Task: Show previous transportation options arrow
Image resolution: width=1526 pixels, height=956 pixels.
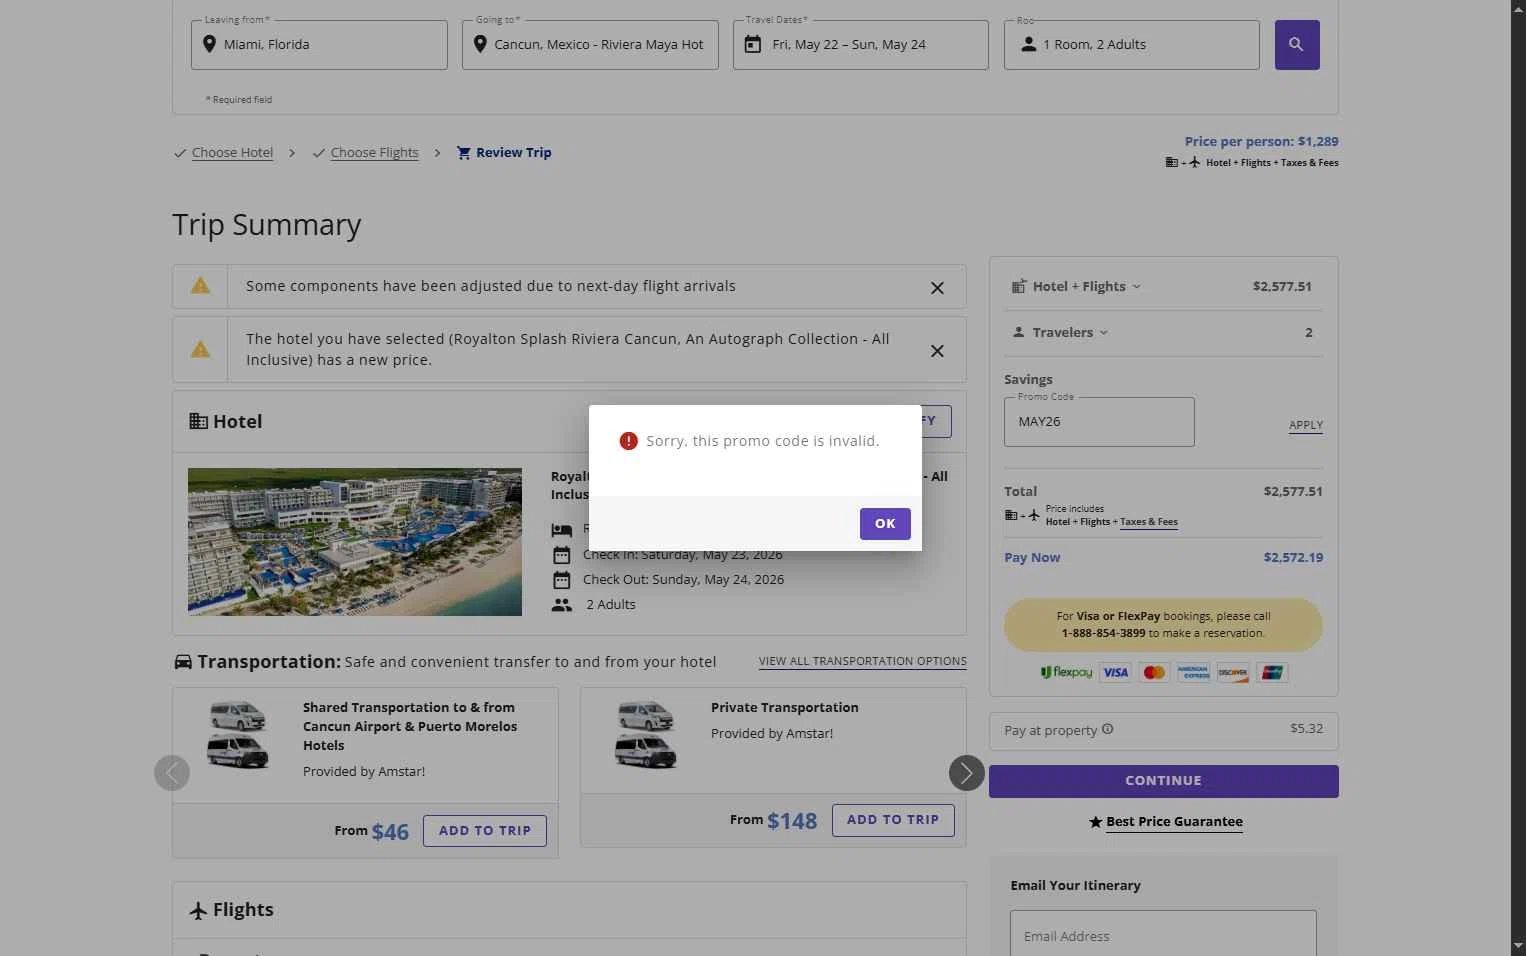Action: pyautogui.click(x=172, y=773)
